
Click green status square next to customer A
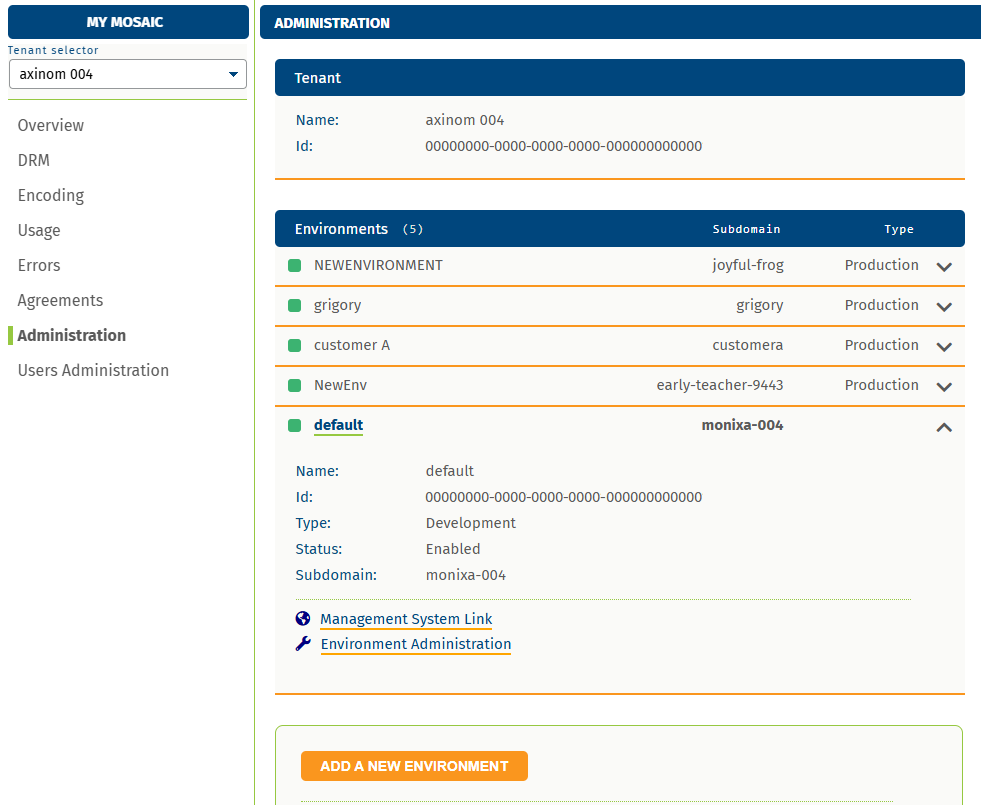tap(294, 346)
